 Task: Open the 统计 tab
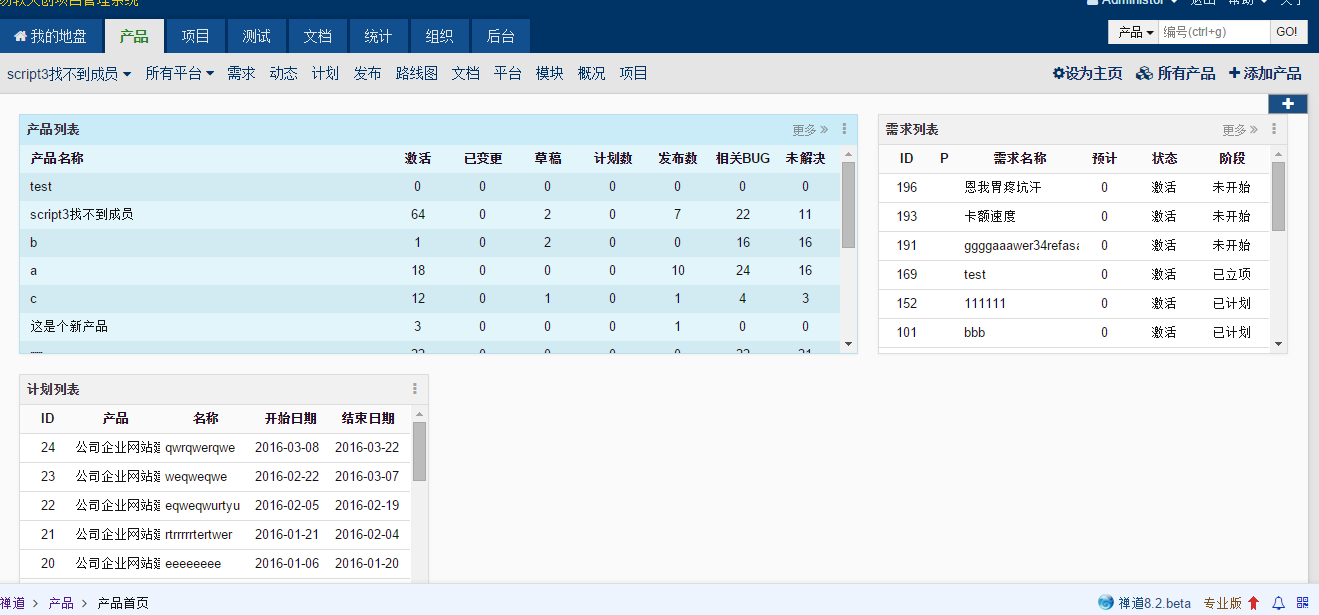pyautogui.click(x=378, y=36)
